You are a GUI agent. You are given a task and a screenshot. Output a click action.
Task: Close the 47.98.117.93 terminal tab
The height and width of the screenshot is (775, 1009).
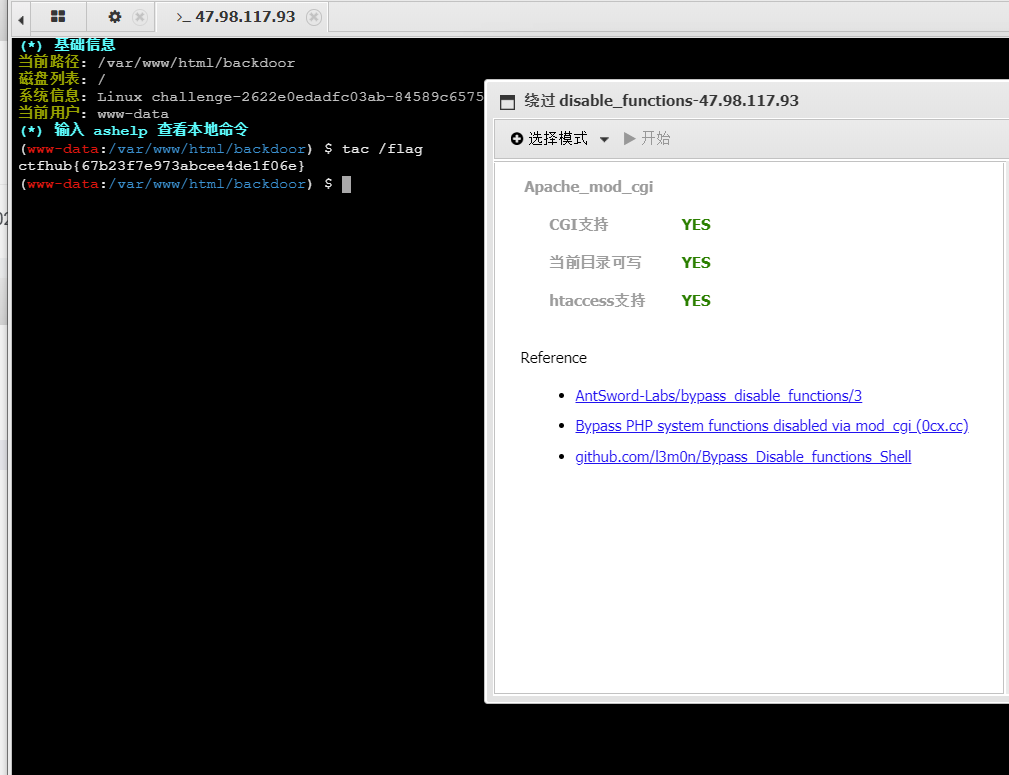pyautogui.click(x=316, y=17)
